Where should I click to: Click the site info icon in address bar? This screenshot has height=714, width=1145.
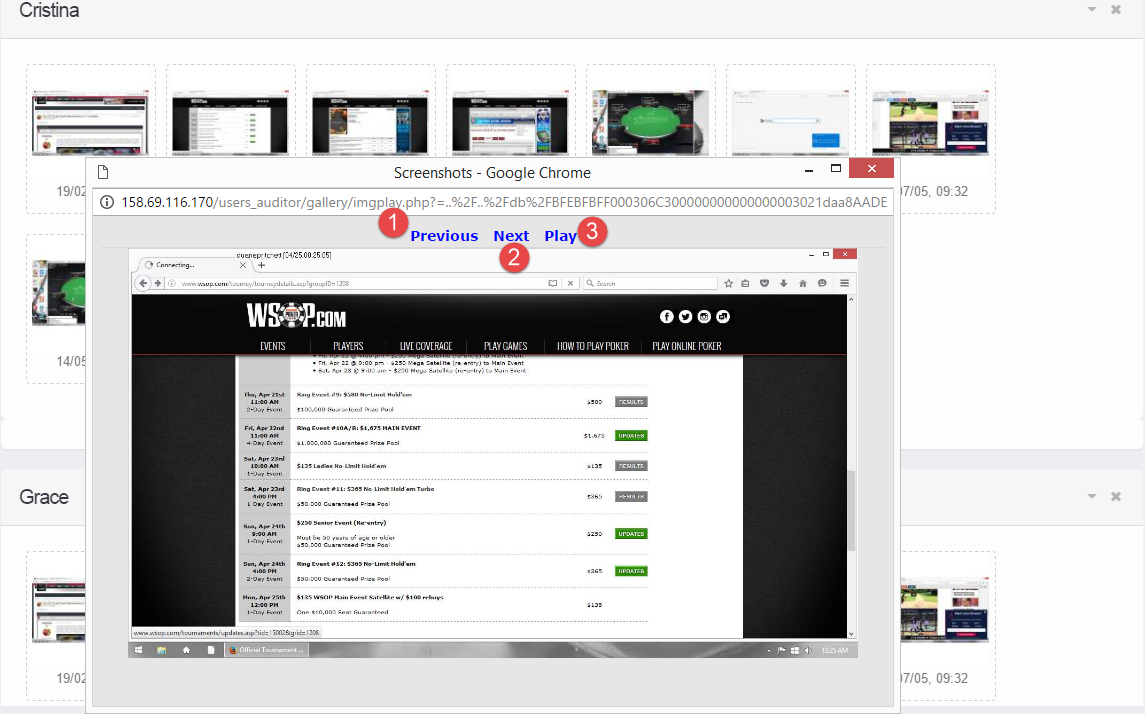pyautogui.click(x=107, y=202)
